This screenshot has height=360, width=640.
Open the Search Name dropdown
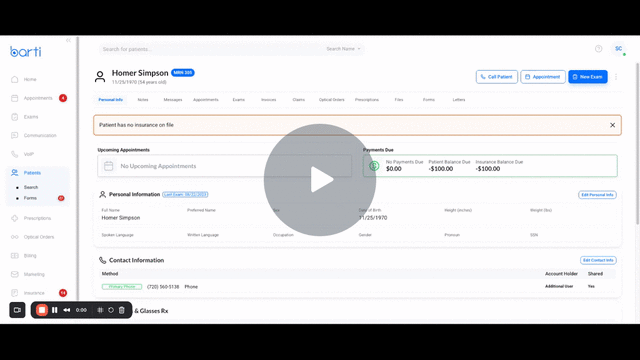point(343,49)
